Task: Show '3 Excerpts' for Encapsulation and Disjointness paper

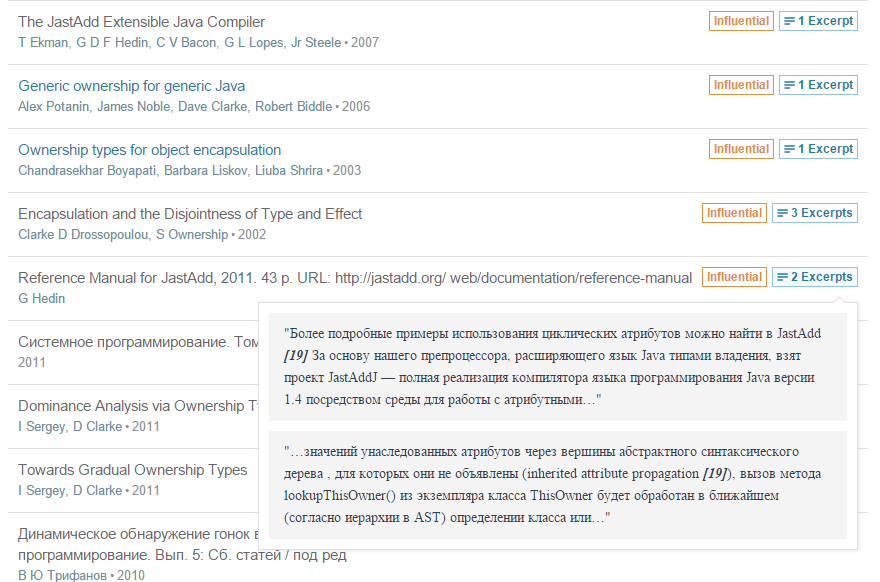Action: coord(814,213)
